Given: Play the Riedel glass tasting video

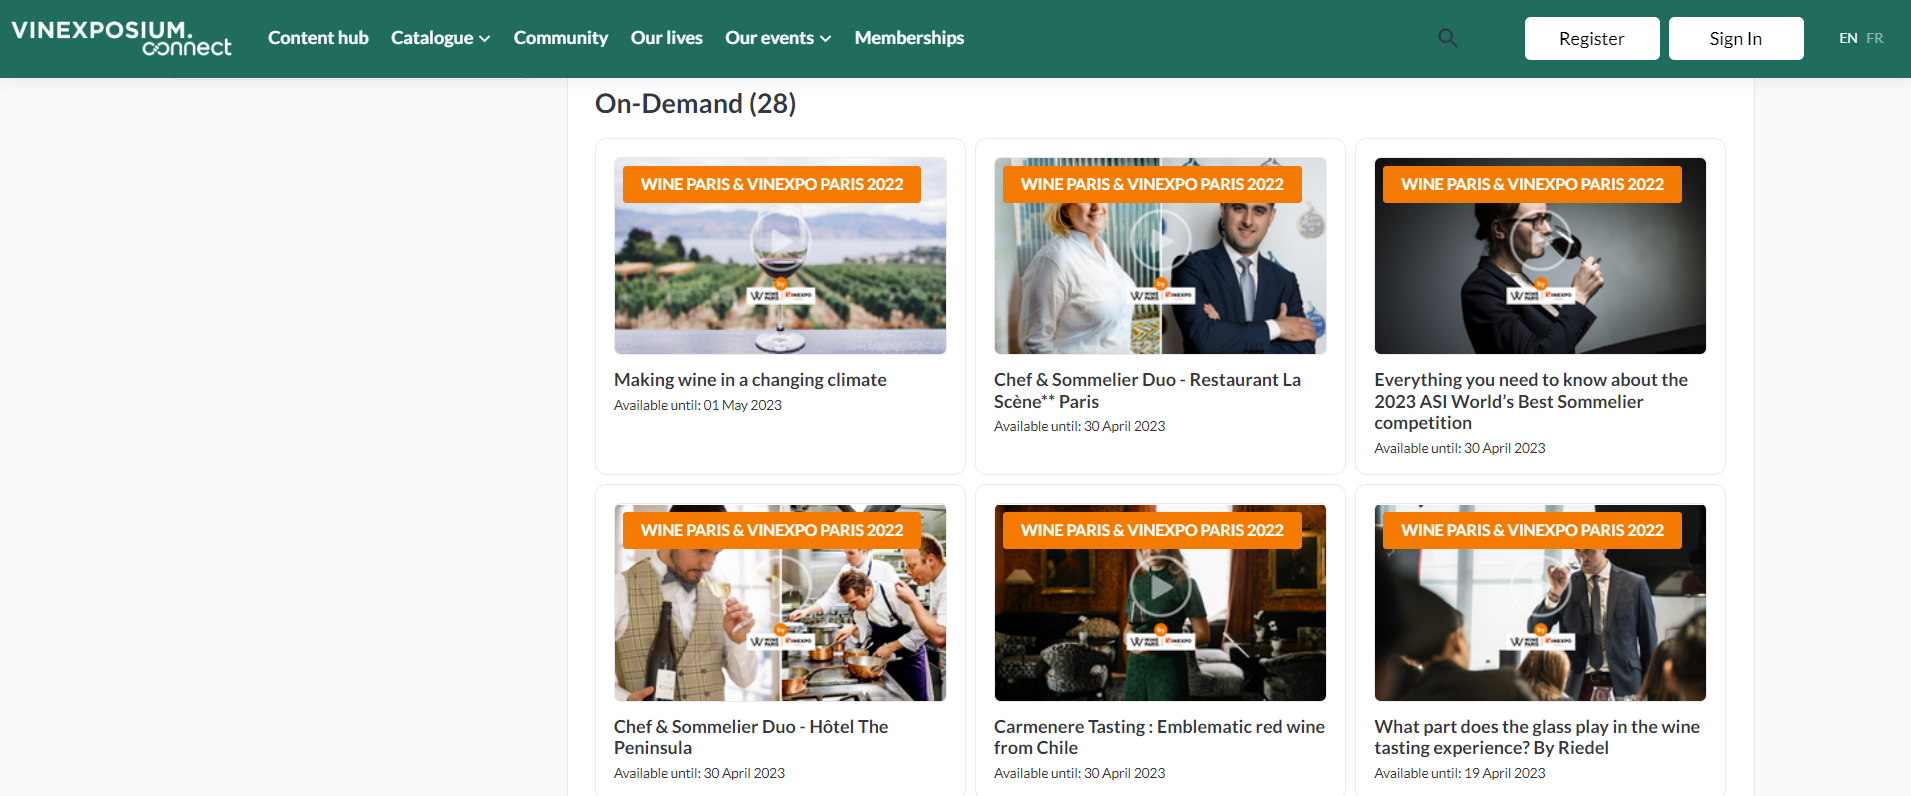Looking at the screenshot, I should click(1540, 587).
